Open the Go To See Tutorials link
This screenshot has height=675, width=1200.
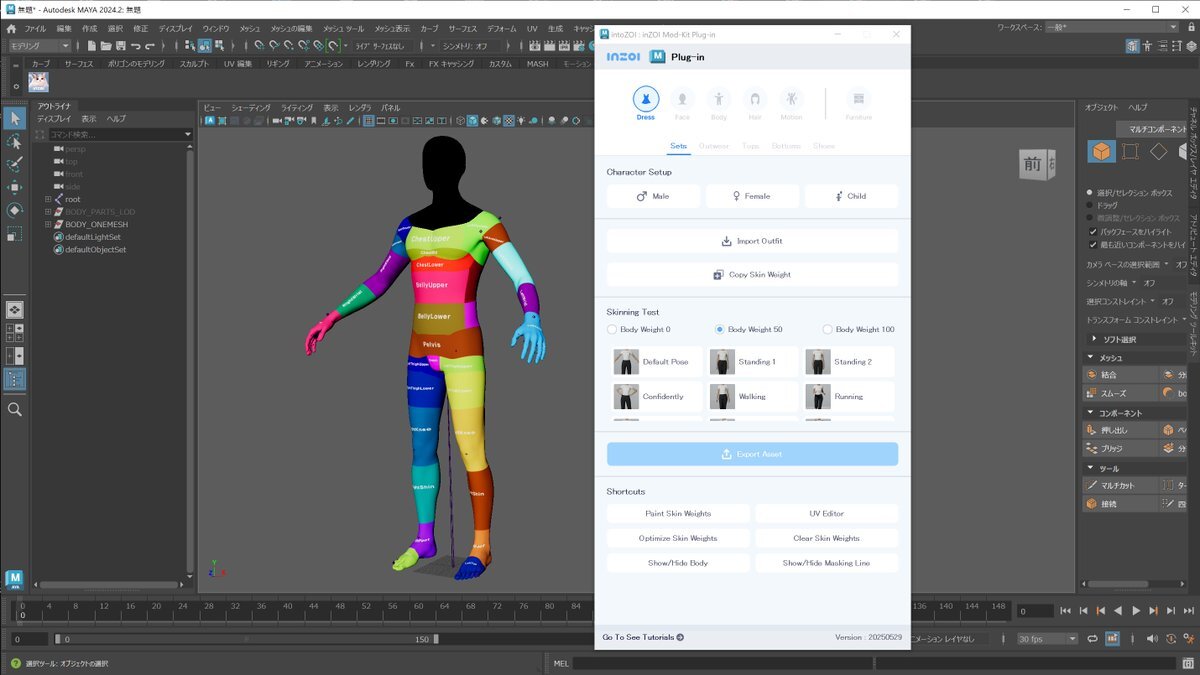point(643,637)
